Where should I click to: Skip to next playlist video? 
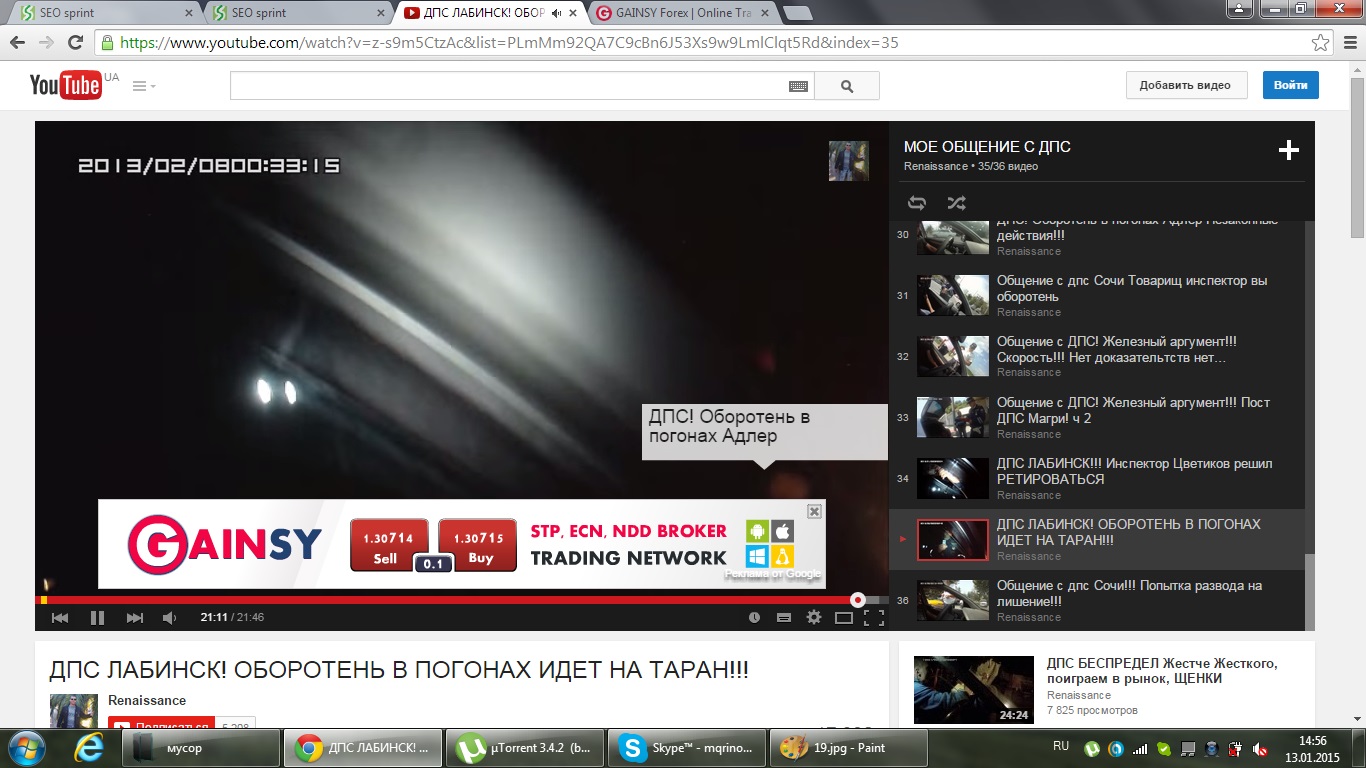(135, 618)
